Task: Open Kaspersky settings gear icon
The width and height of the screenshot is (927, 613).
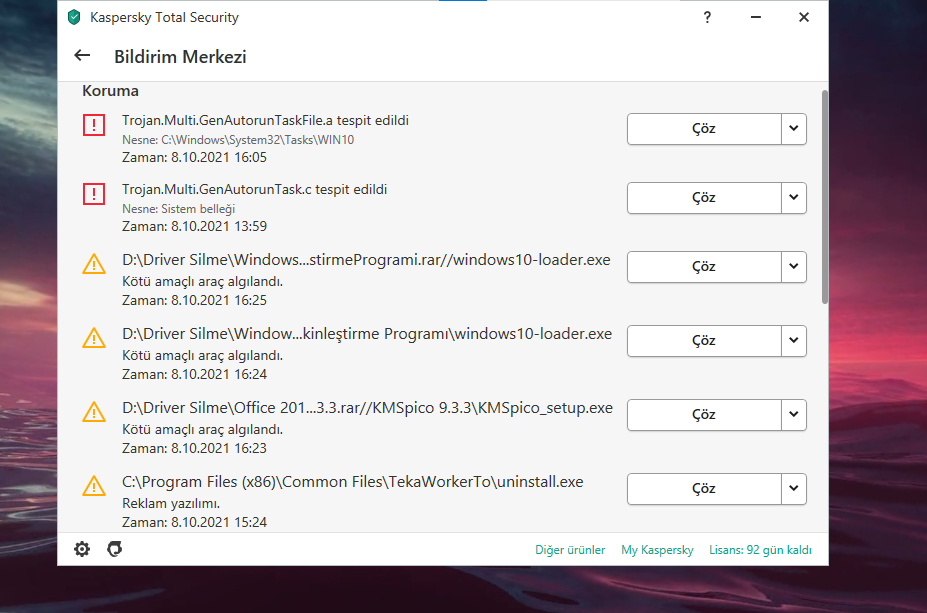Action: click(x=82, y=549)
